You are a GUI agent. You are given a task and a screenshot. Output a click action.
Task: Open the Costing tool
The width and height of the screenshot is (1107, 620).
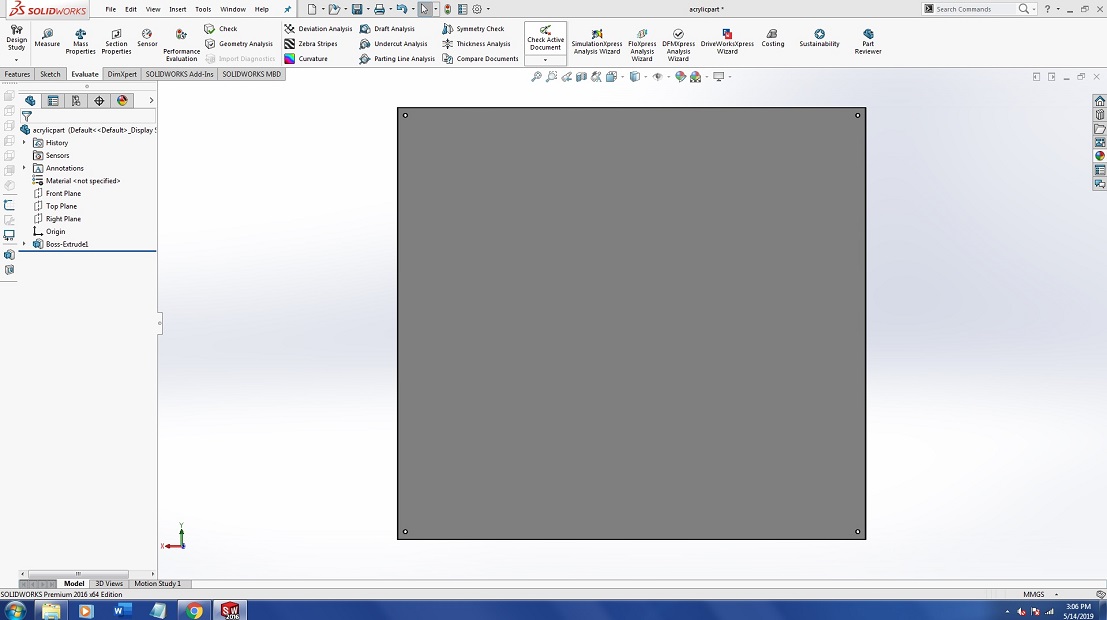(x=772, y=38)
